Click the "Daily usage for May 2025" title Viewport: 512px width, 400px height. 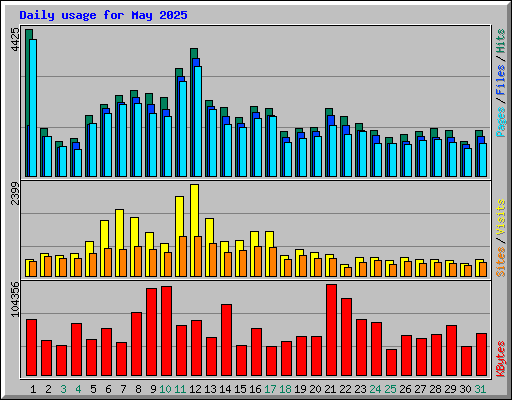pyautogui.click(x=103, y=15)
